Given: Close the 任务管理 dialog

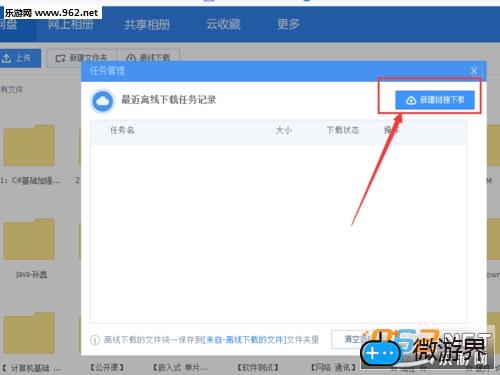Looking at the screenshot, I should [474, 71].
